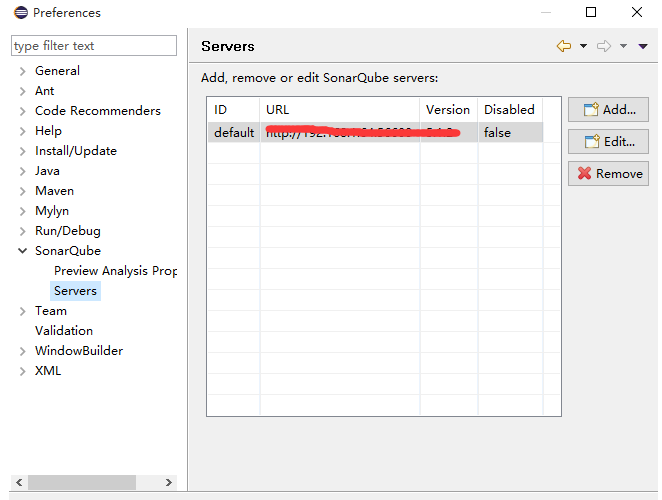The height and width of the screenshot is (500, 662).
Task: Expand the Ant preferences node
Action: [x=22, y=91]
